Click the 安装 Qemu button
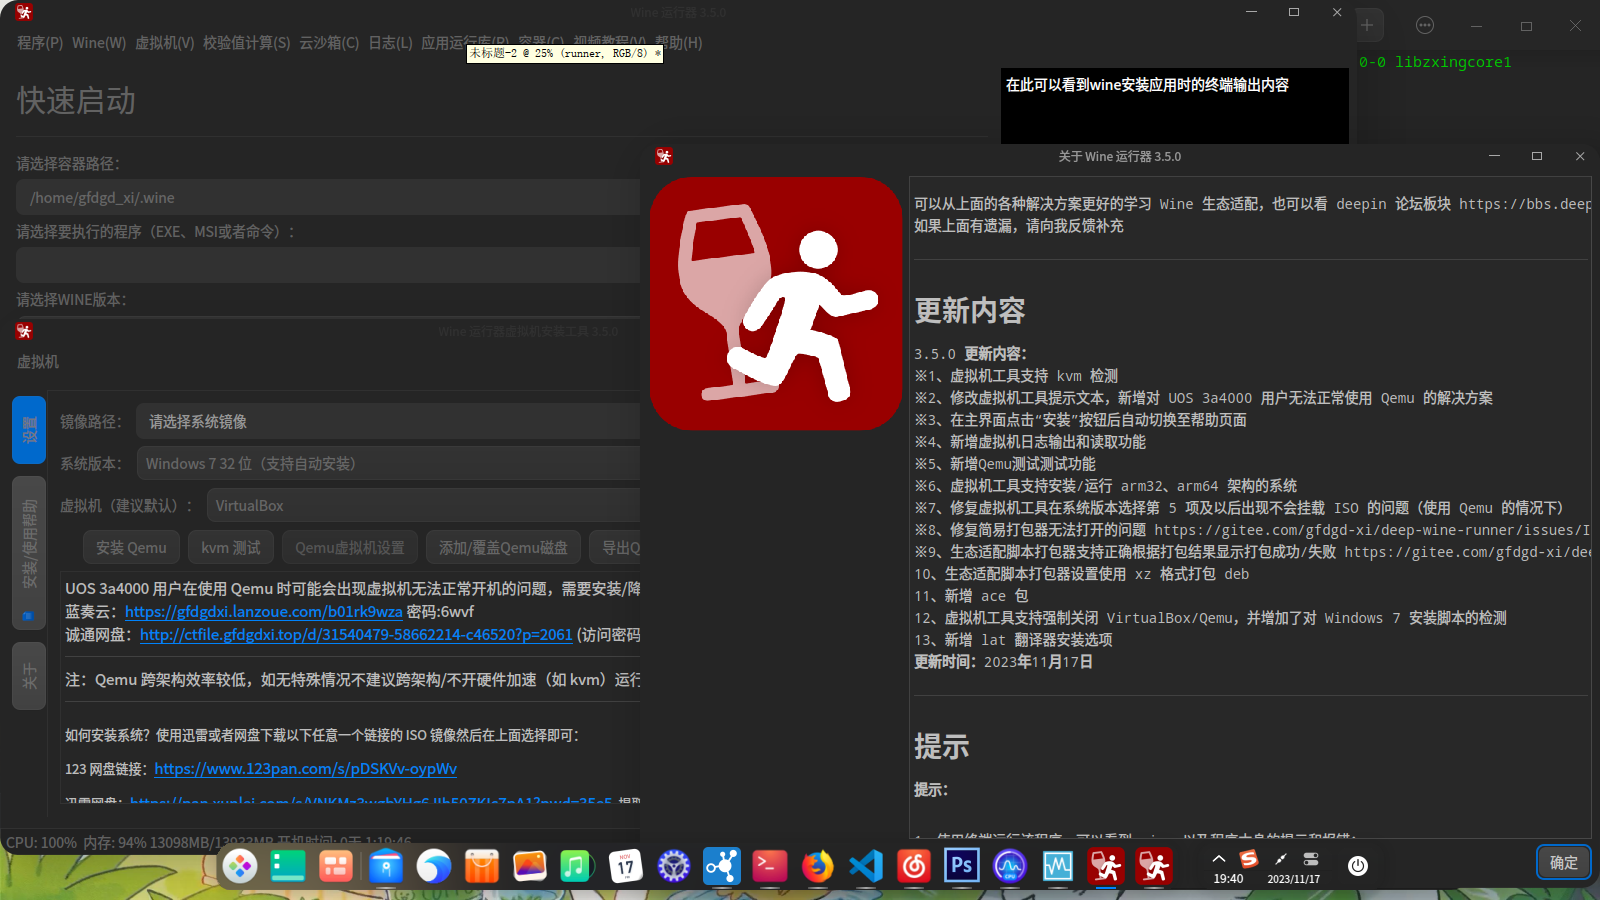Image resolution: width=1600 pixels, height=900 pixels. 131,548
